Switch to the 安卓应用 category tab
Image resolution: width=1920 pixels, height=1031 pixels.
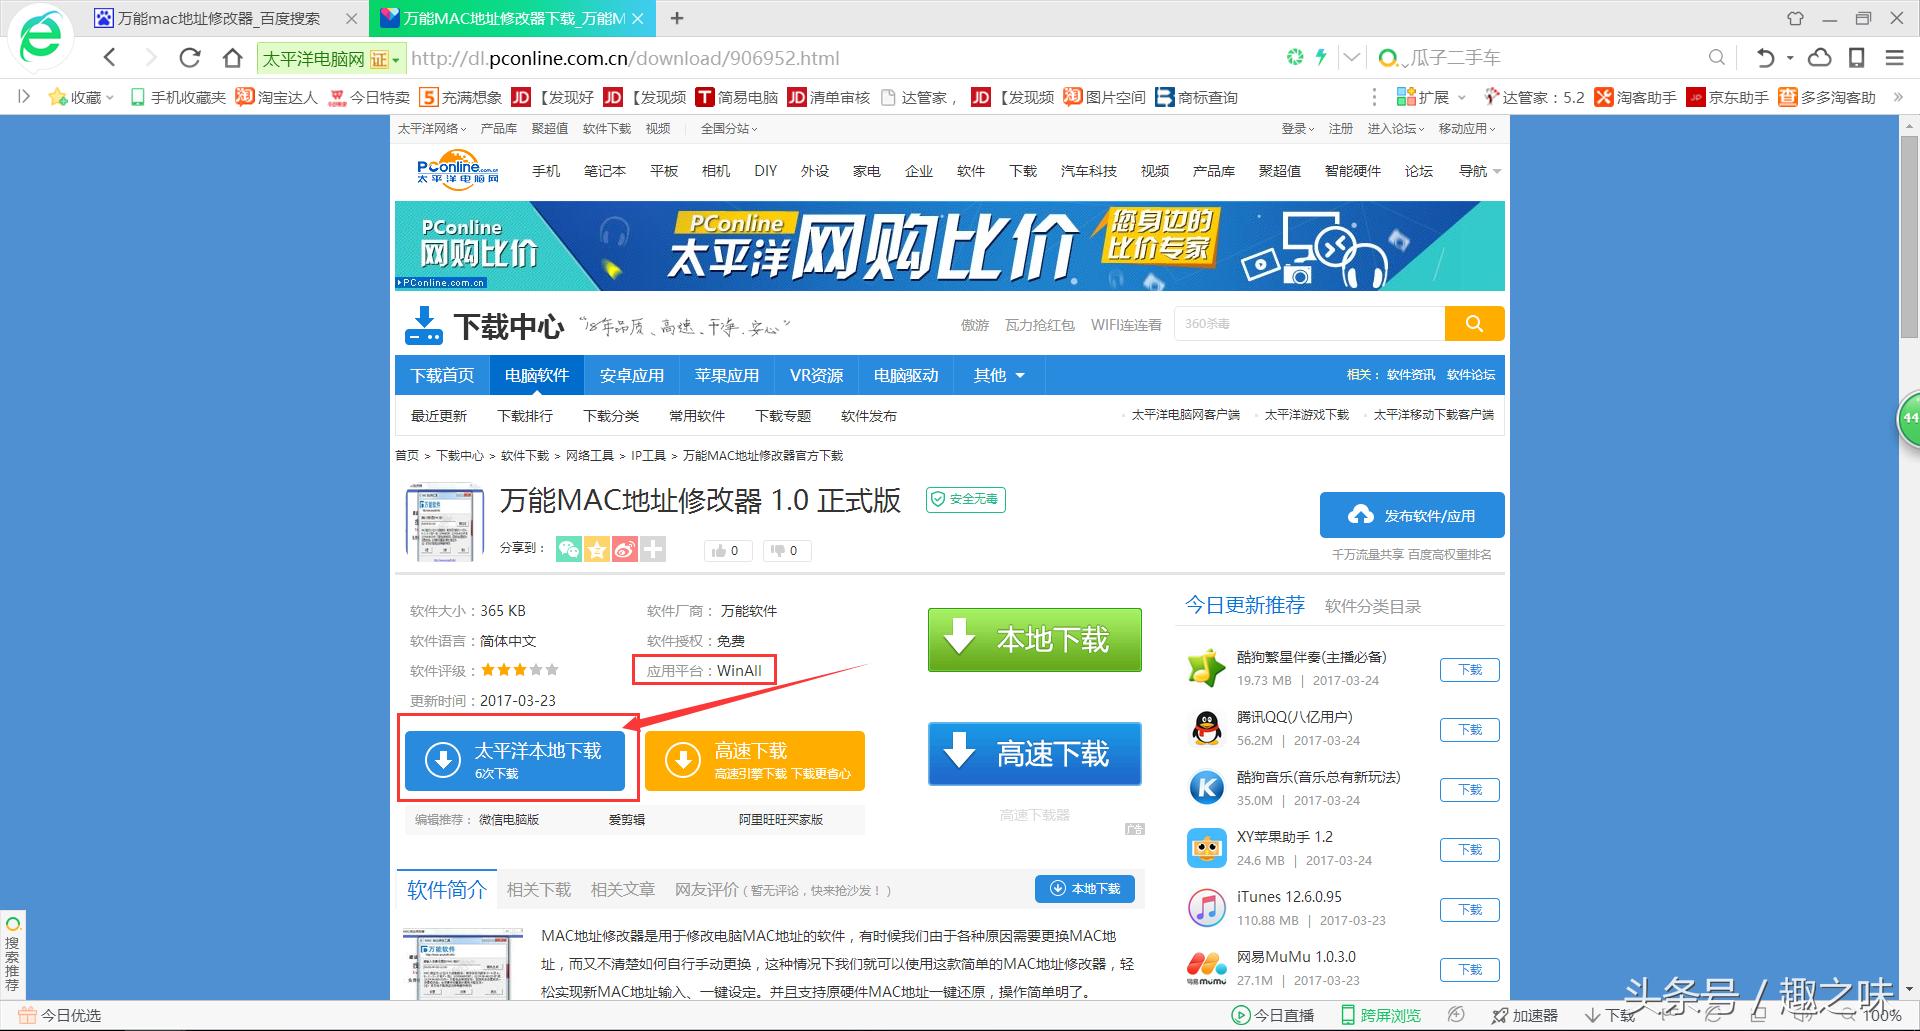pyautogui.click(x=632, y=375)
